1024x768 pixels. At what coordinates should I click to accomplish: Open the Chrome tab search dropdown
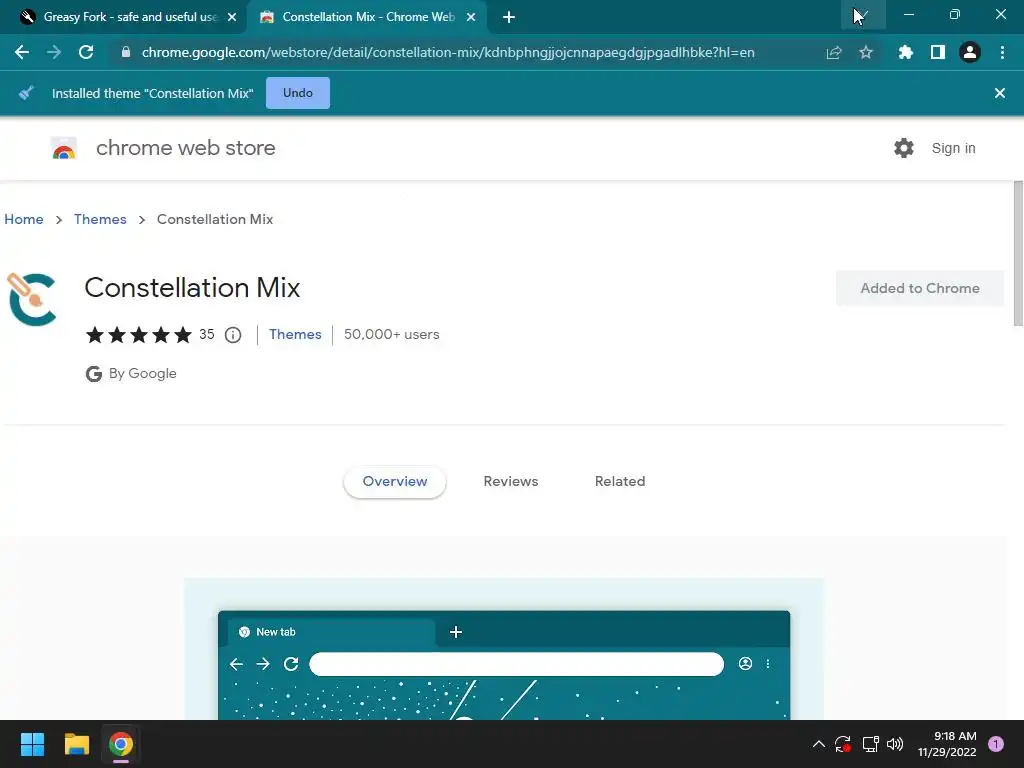click(863, 15)
